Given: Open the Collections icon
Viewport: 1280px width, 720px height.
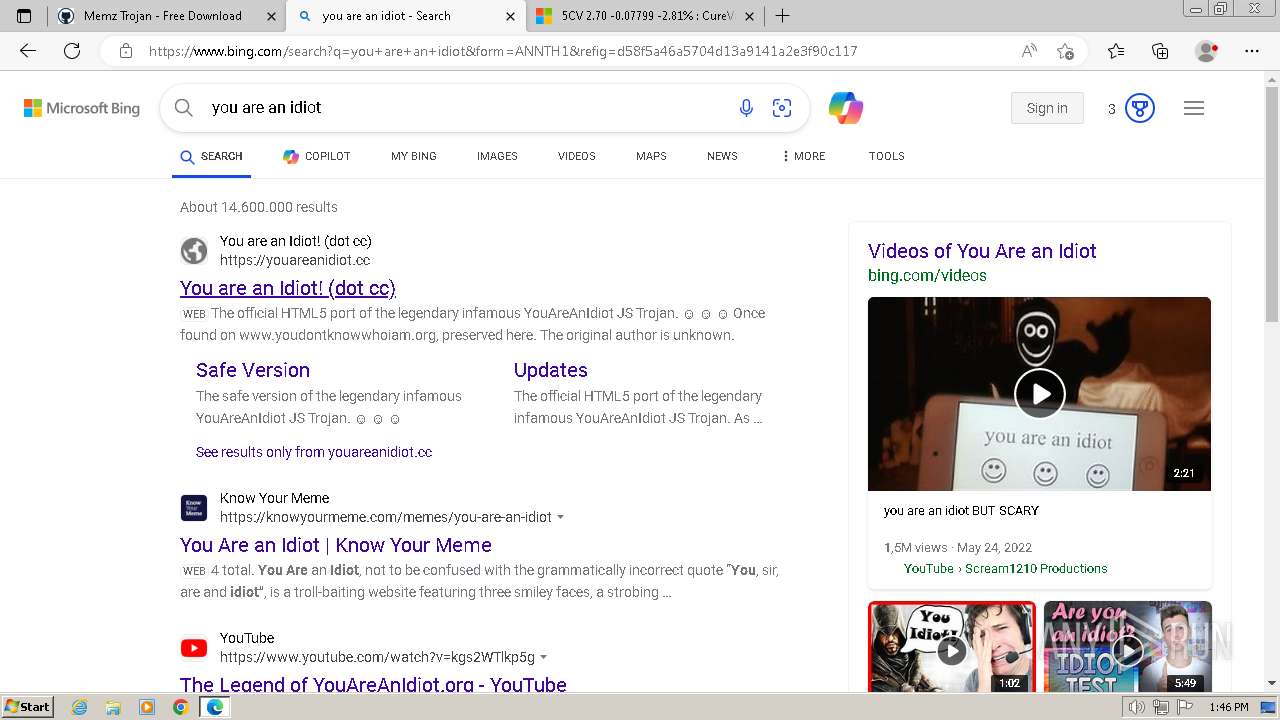Looking at the screenshot, I should pyautogui.click(x=1160, y=51).
